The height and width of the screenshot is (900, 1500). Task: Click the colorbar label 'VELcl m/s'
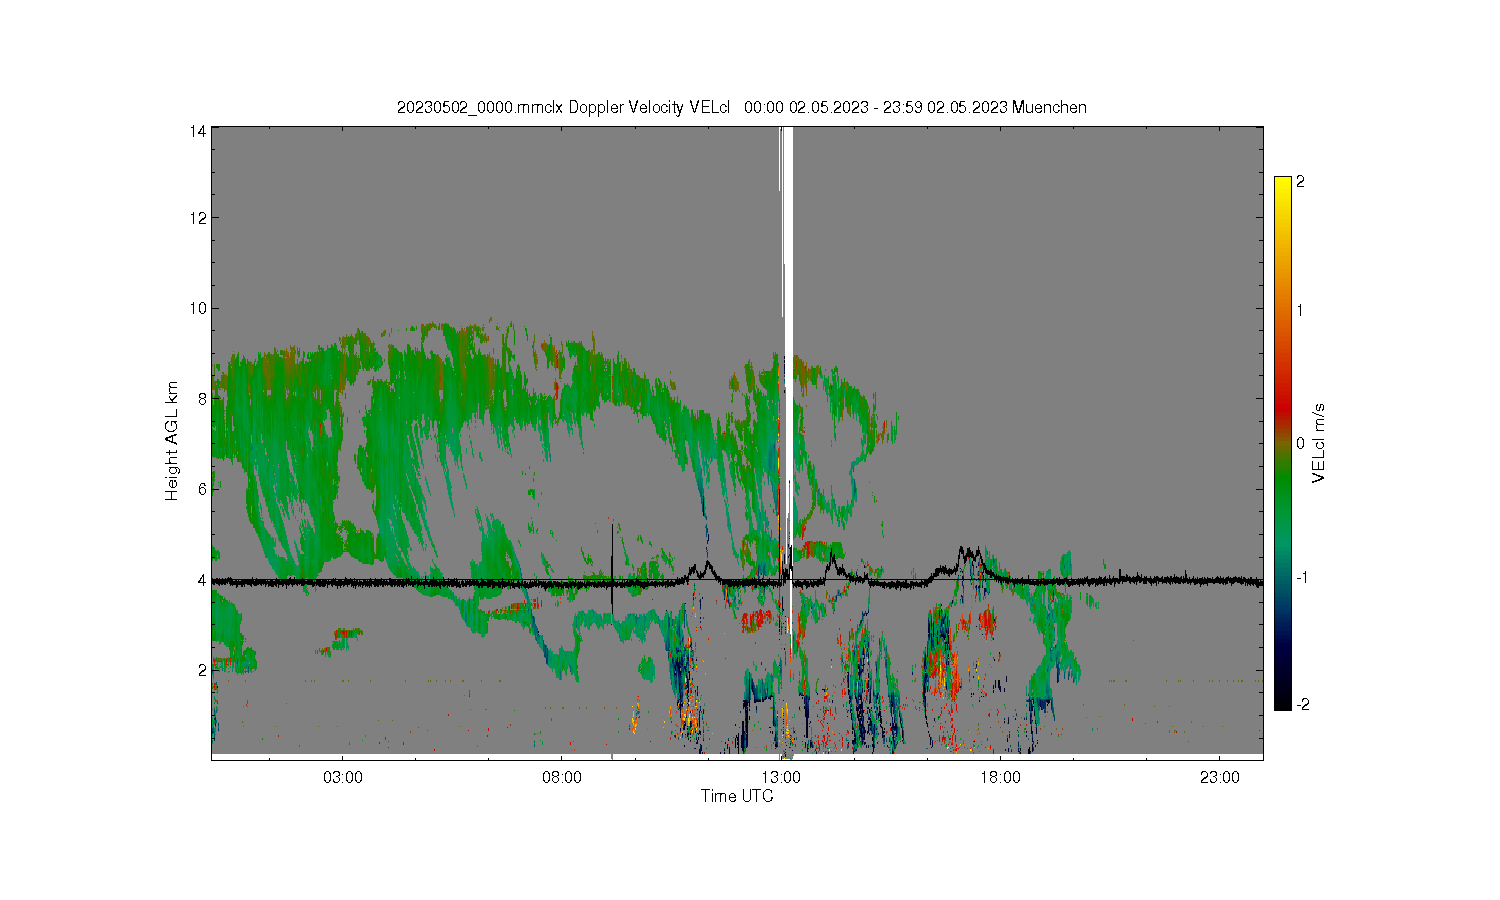click(x=1319, y=443)
